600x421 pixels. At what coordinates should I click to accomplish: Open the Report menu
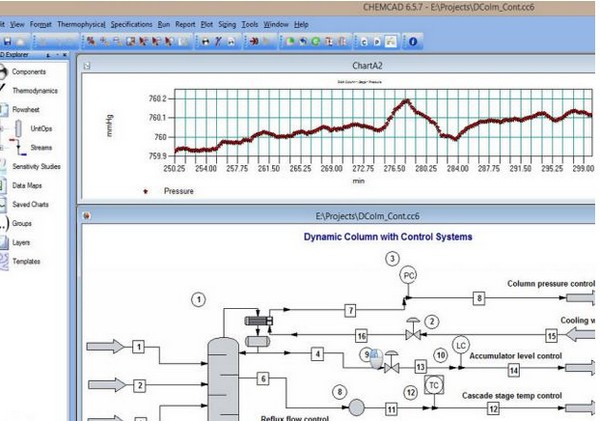(185, 24)
